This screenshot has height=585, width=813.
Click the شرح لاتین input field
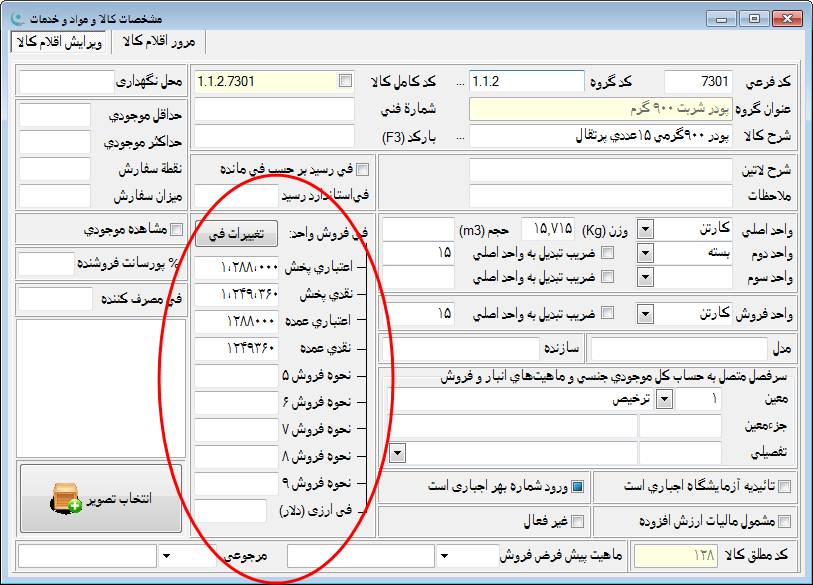click(x=600, y=170)
